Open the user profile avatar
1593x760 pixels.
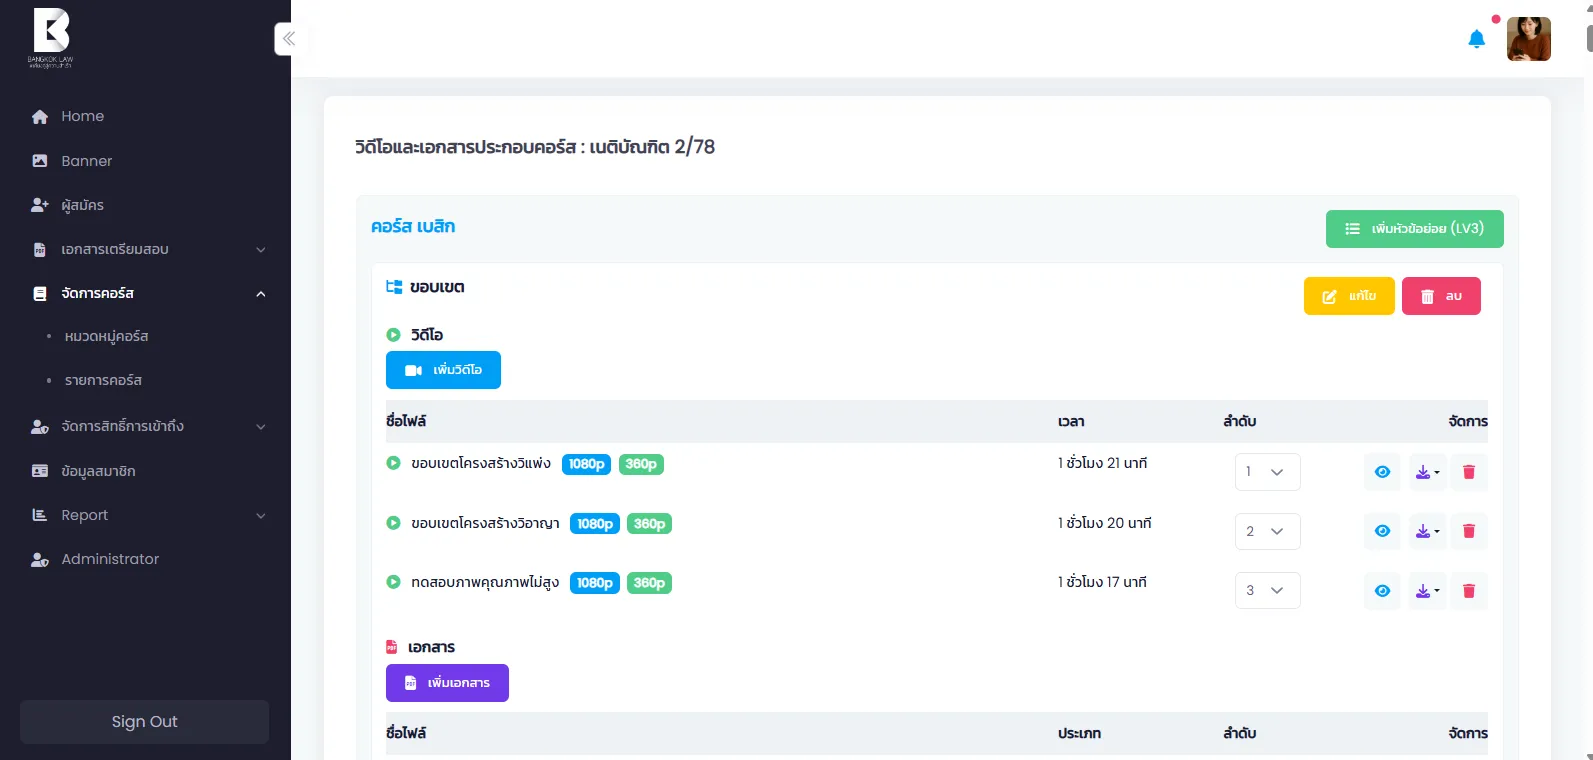tap(1528, 40)
